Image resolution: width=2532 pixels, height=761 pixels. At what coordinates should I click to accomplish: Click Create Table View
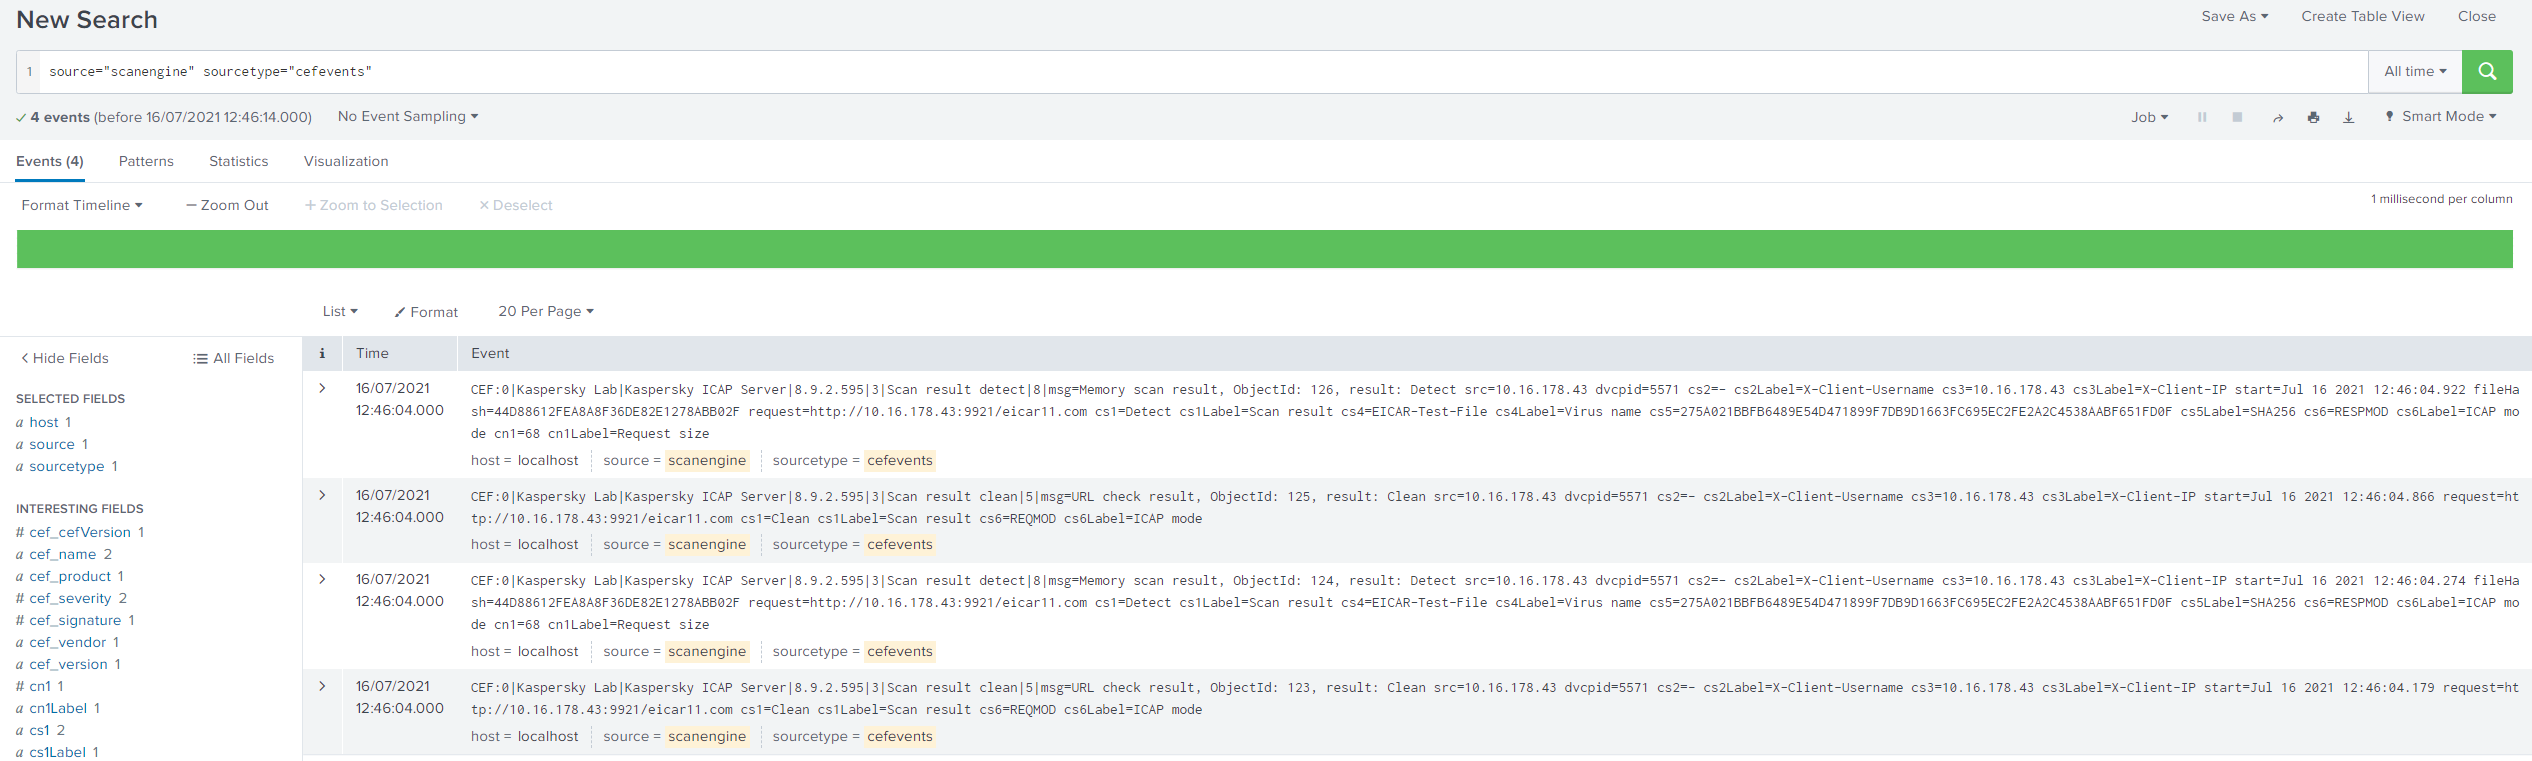[2362, 16]
